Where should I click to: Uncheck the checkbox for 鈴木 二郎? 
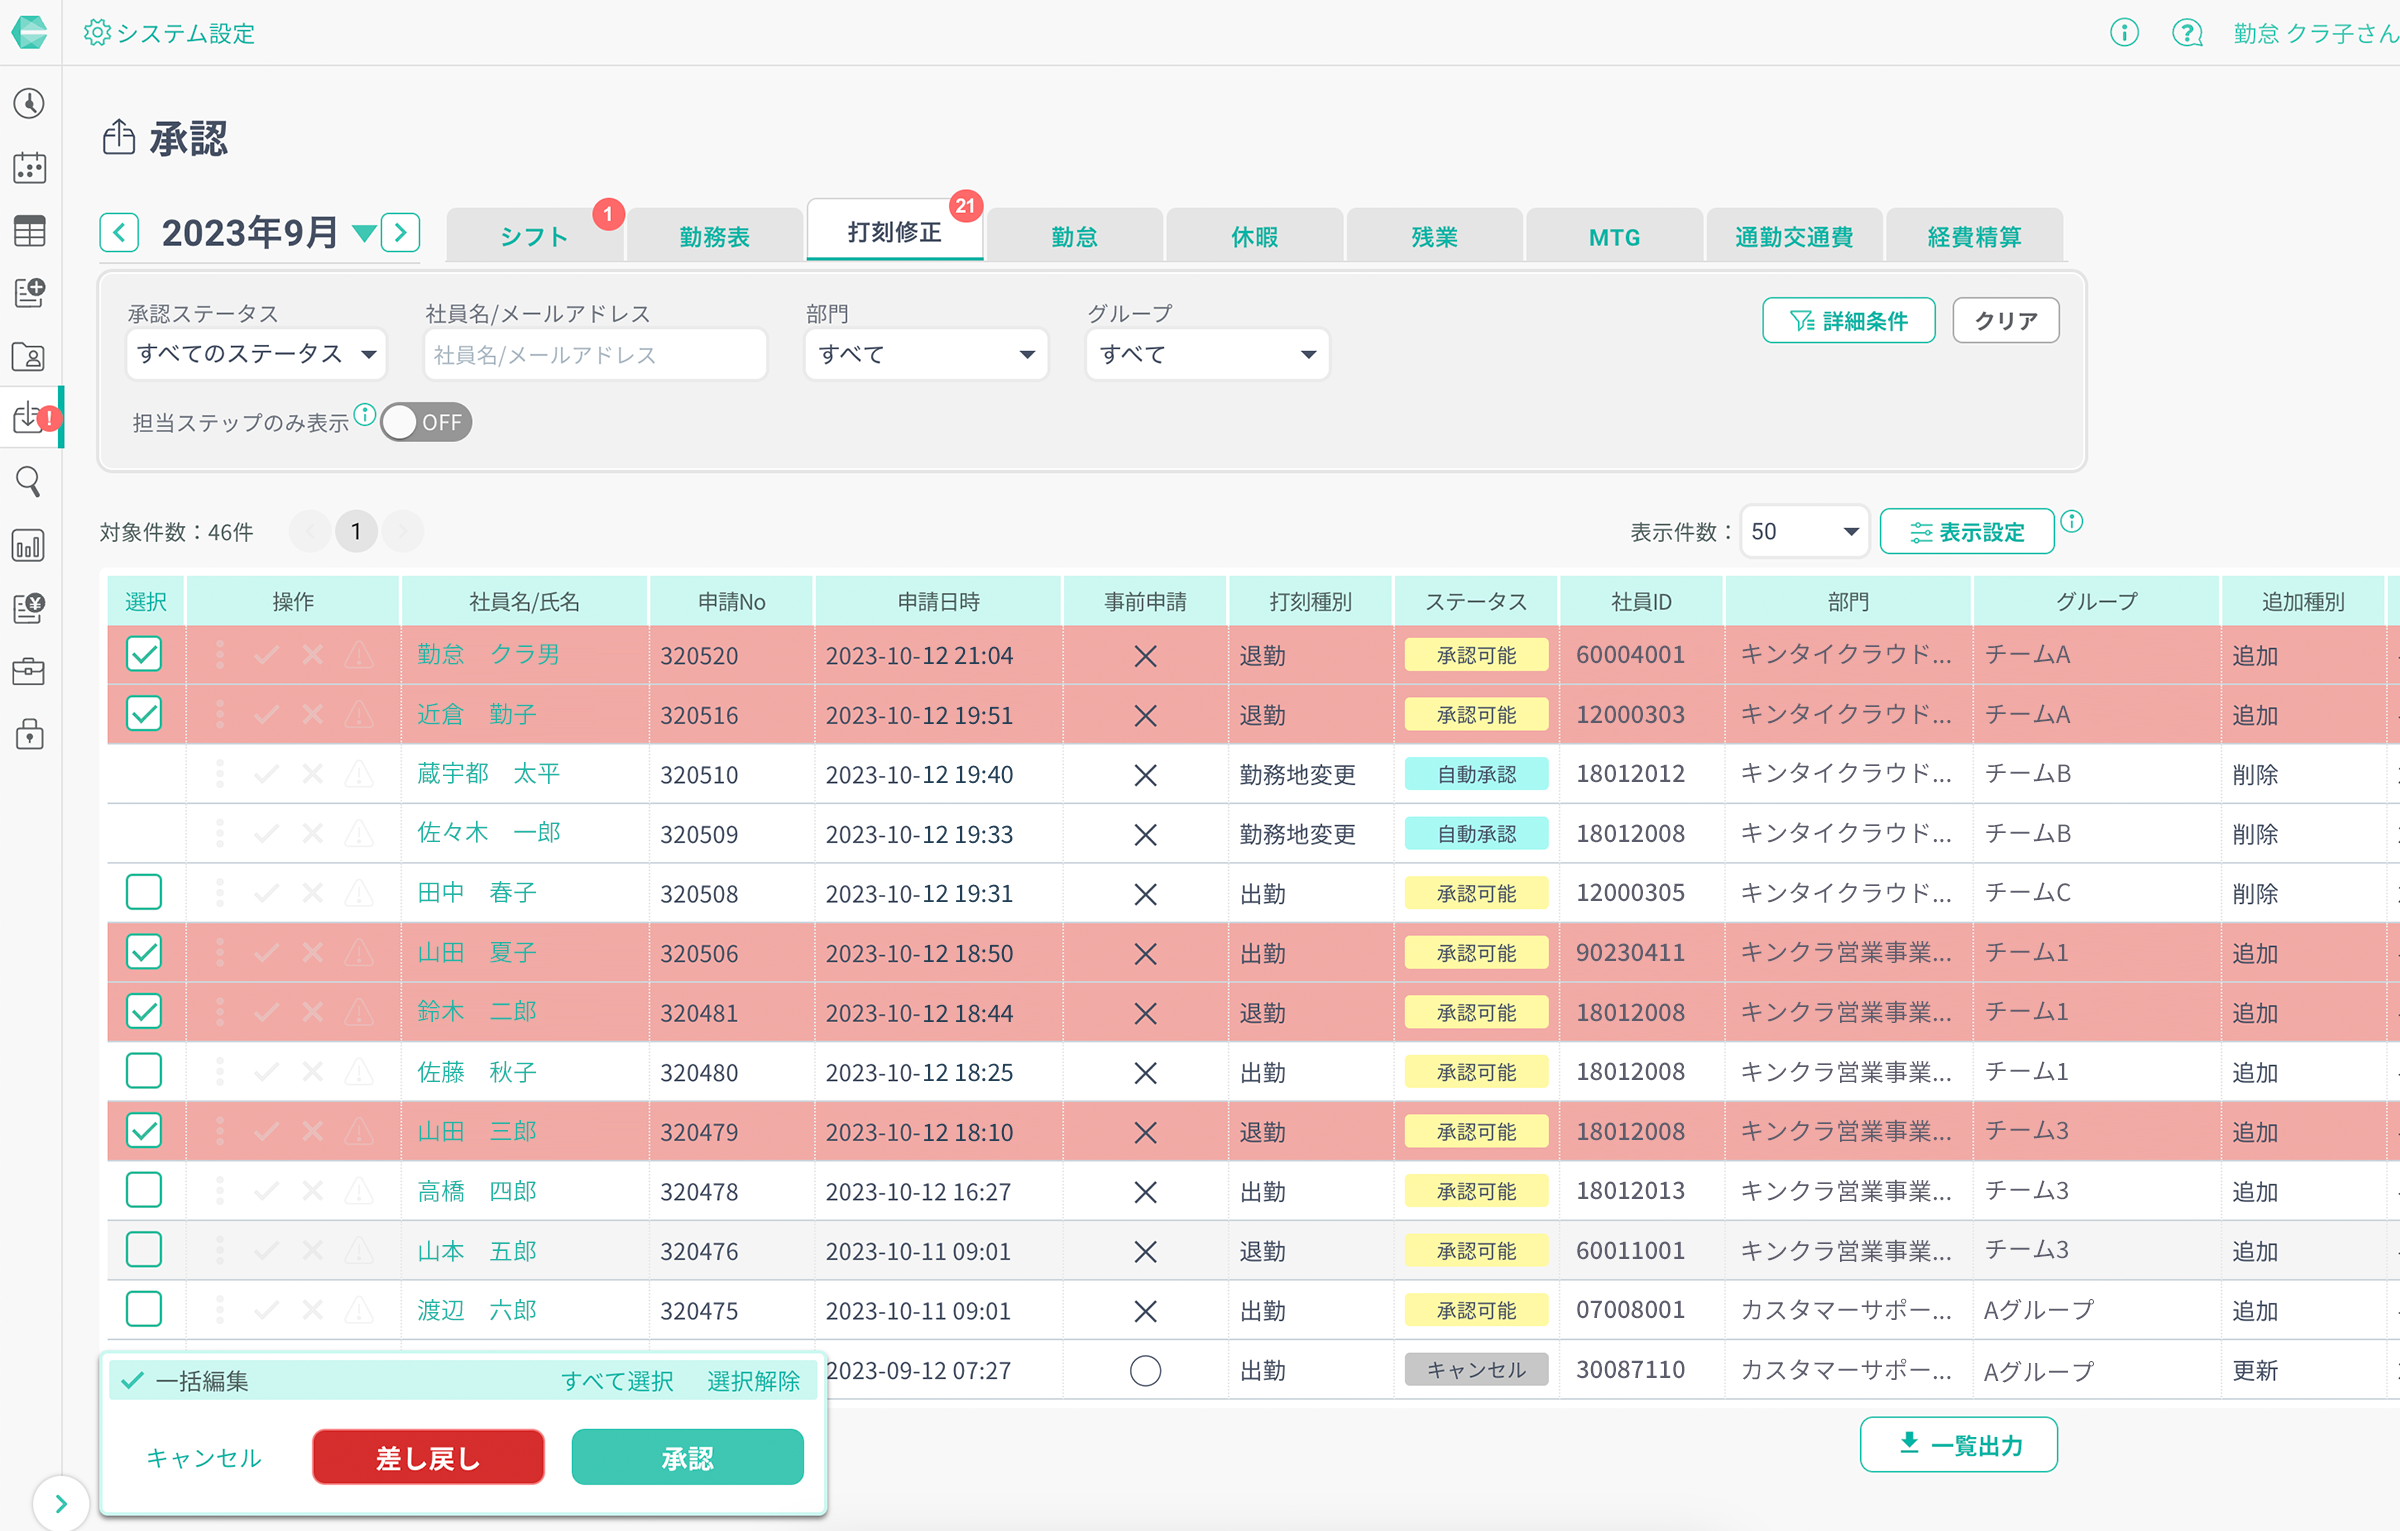144,1011
